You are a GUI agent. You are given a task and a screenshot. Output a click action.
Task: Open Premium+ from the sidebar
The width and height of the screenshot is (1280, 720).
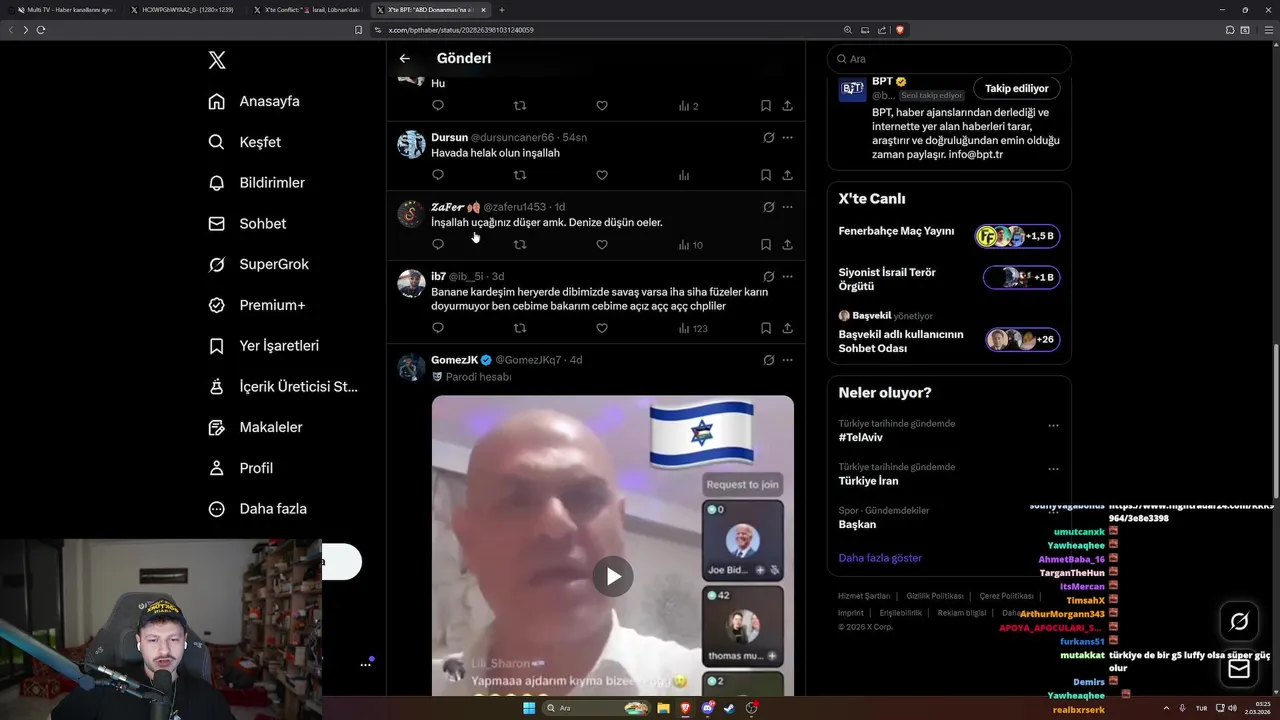pyautogui.click(x=257, y=305)
